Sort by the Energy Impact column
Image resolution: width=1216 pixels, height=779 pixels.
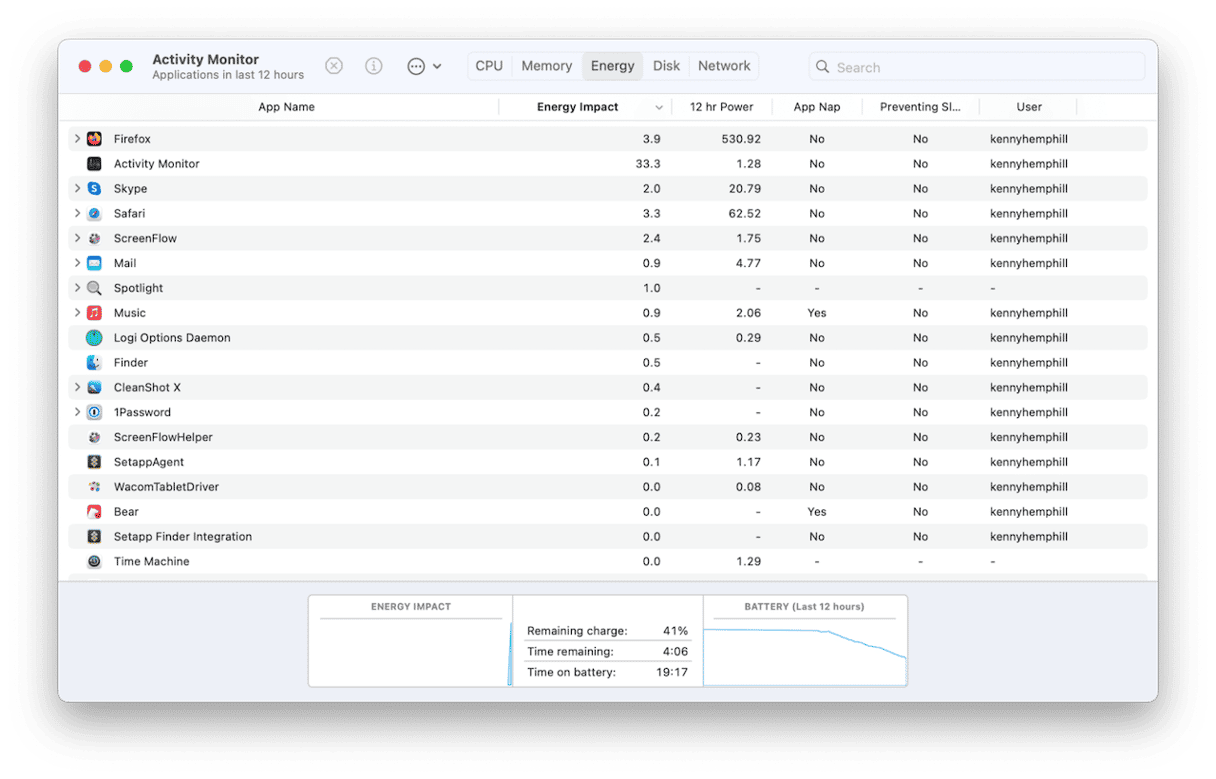(x=578, y=107)
